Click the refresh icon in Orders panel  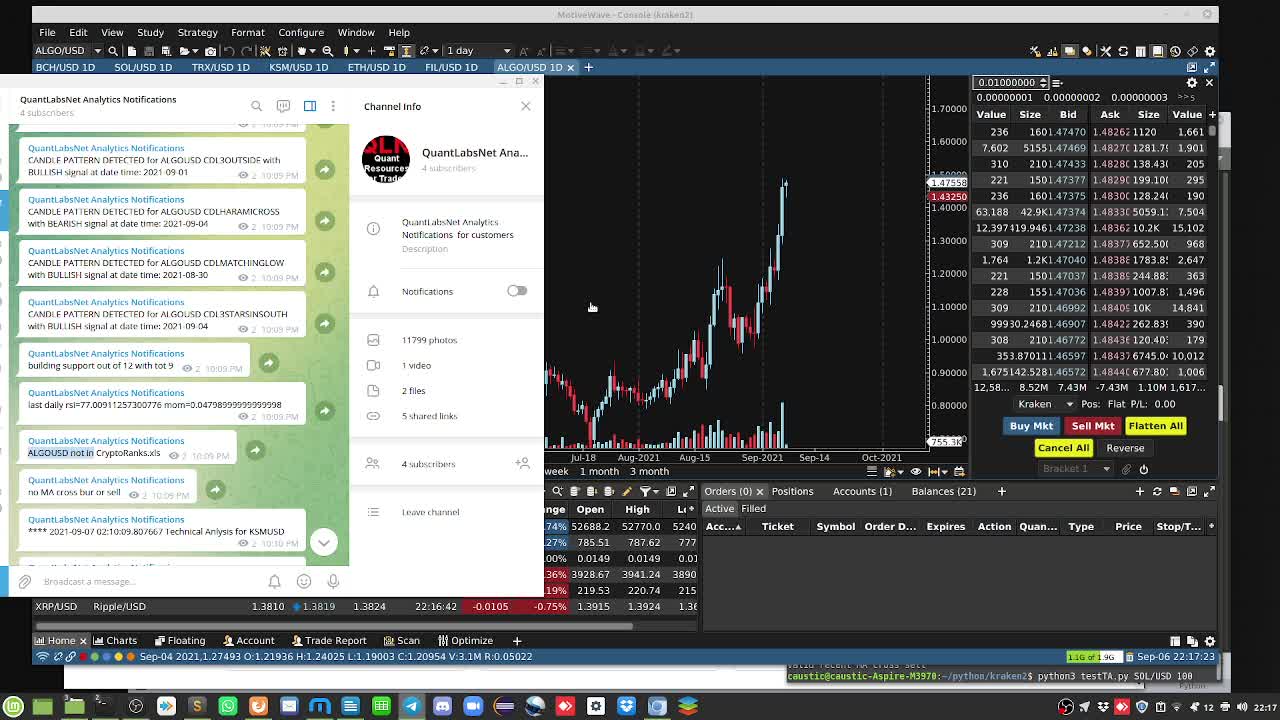1157,491
